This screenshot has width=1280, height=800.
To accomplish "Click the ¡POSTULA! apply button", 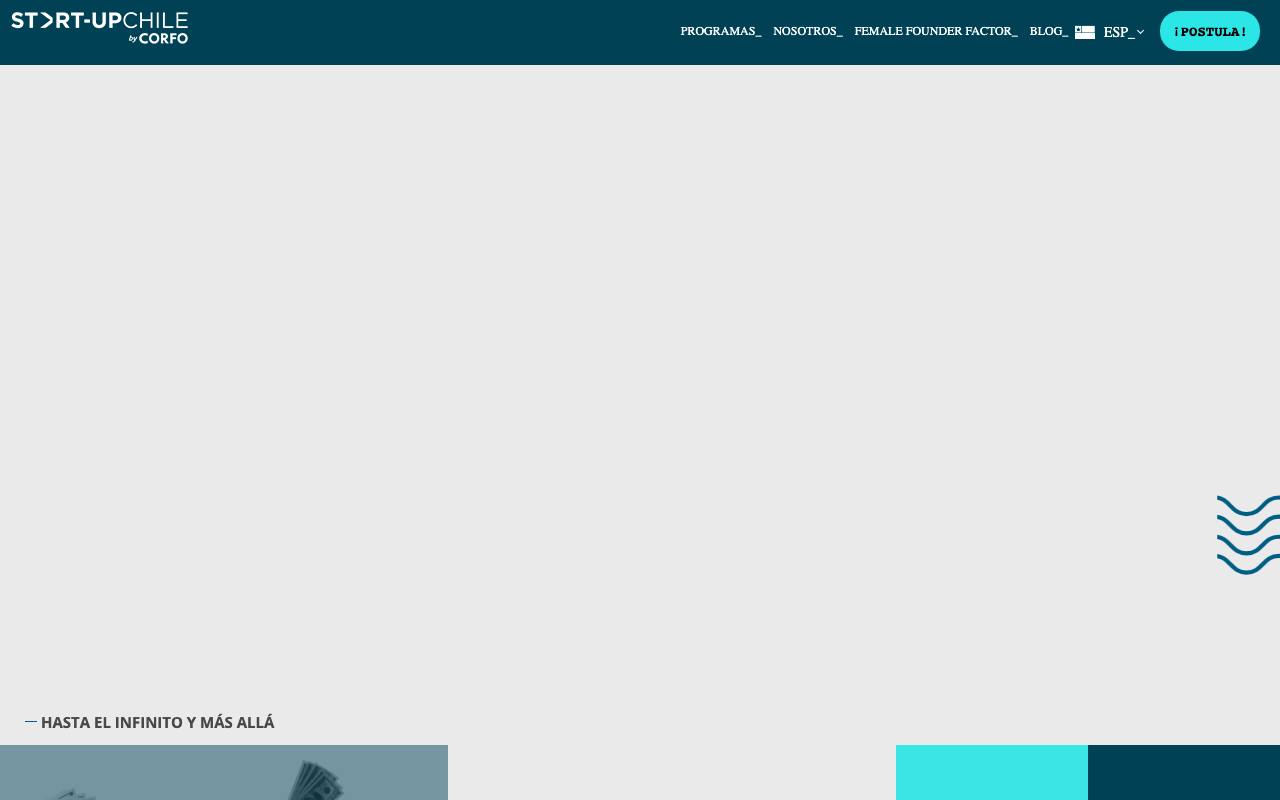I will (1210, 31).
